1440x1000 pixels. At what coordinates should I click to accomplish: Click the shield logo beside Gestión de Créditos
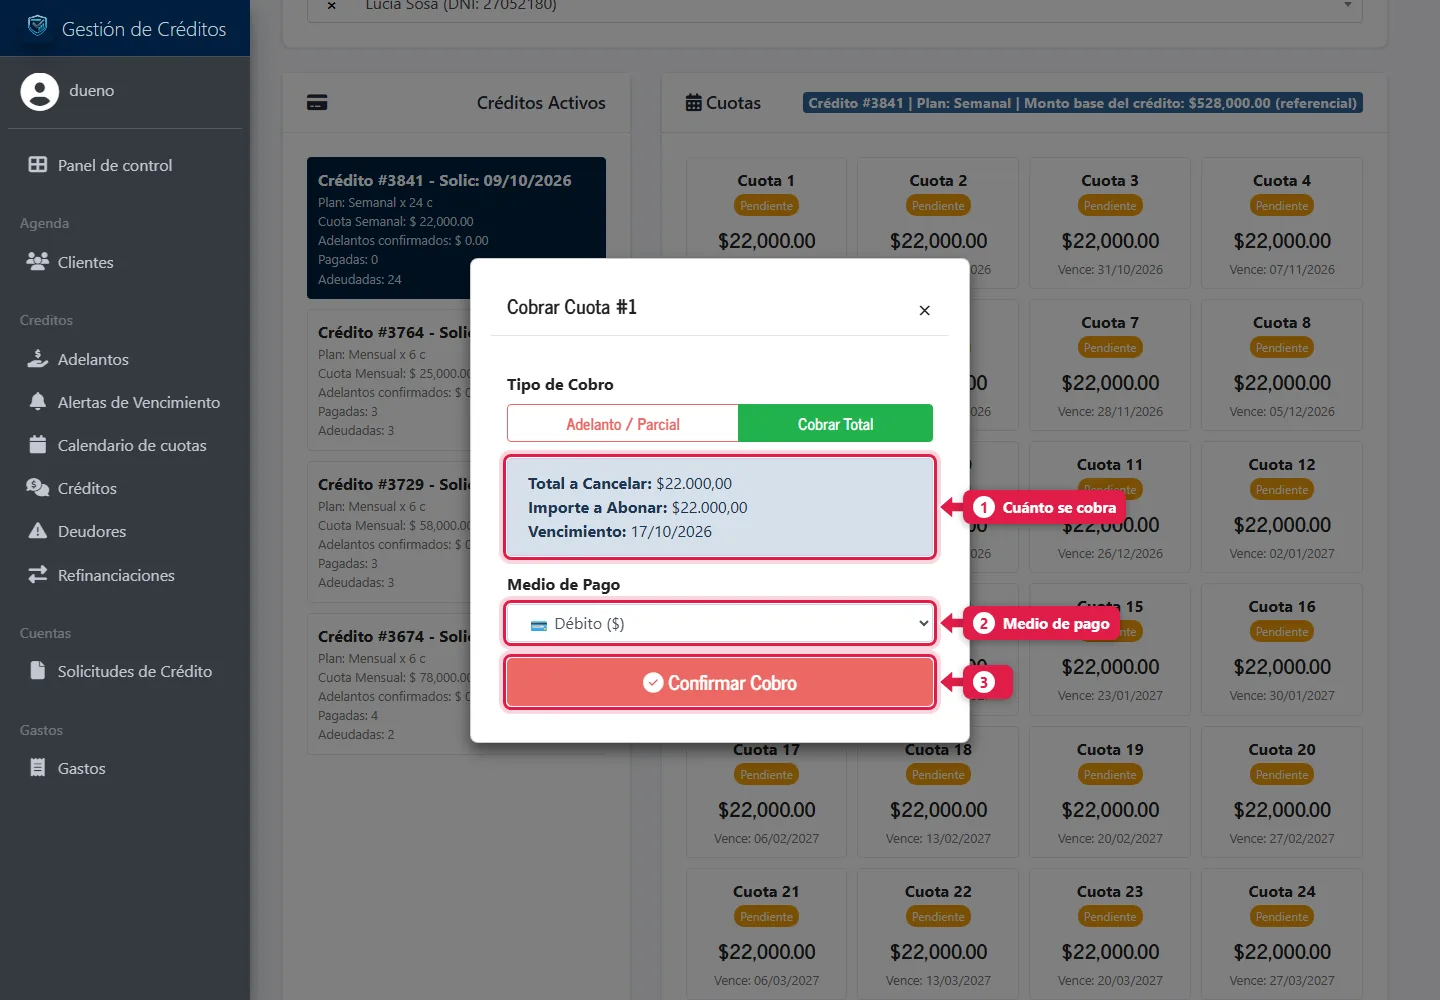coord(38,26)
